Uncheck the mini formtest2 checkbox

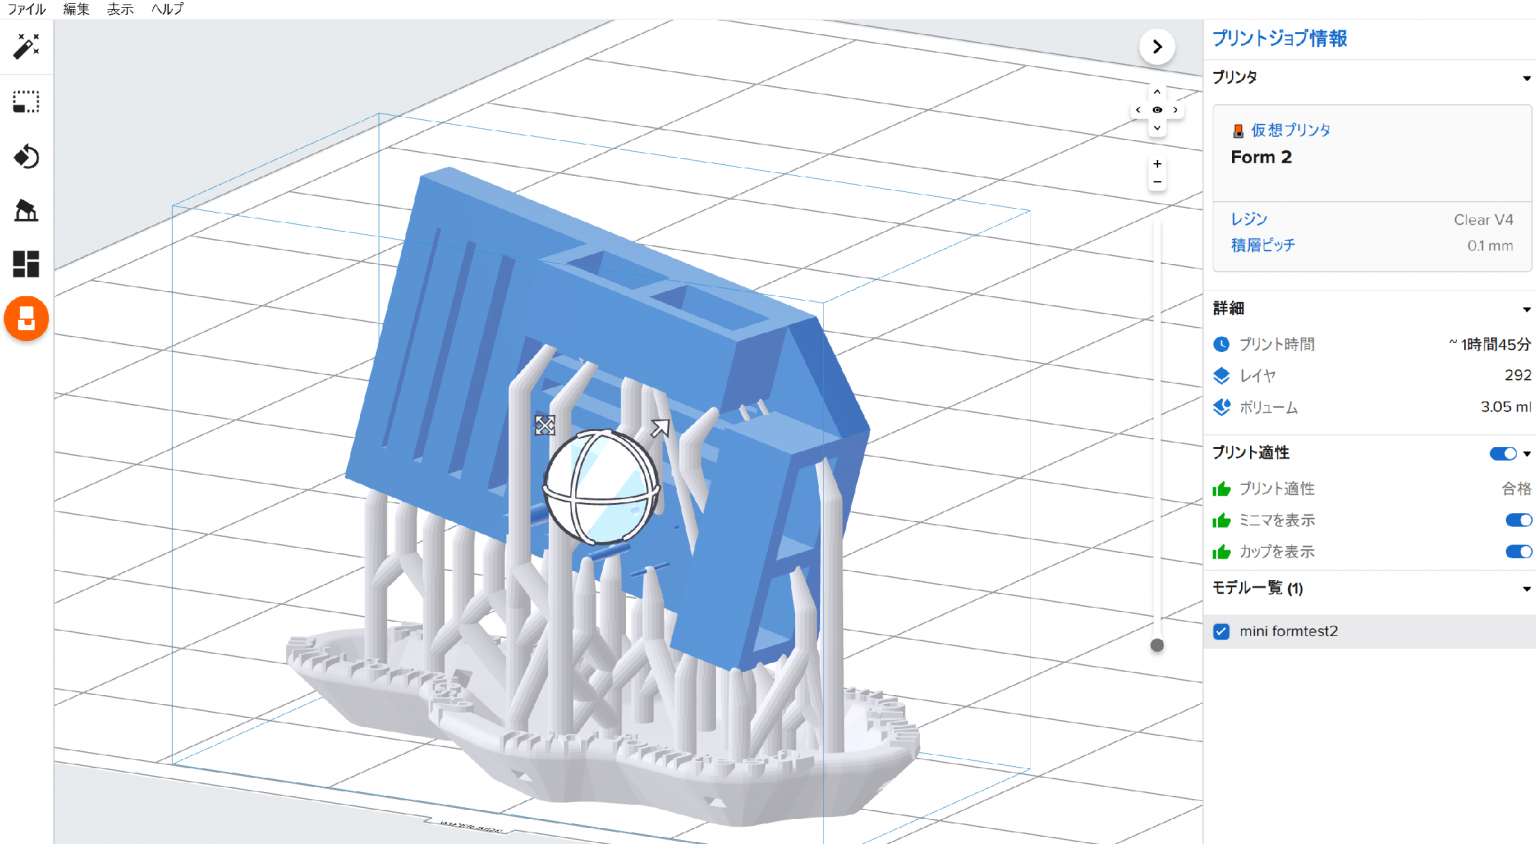click(x=1221, y=631)
